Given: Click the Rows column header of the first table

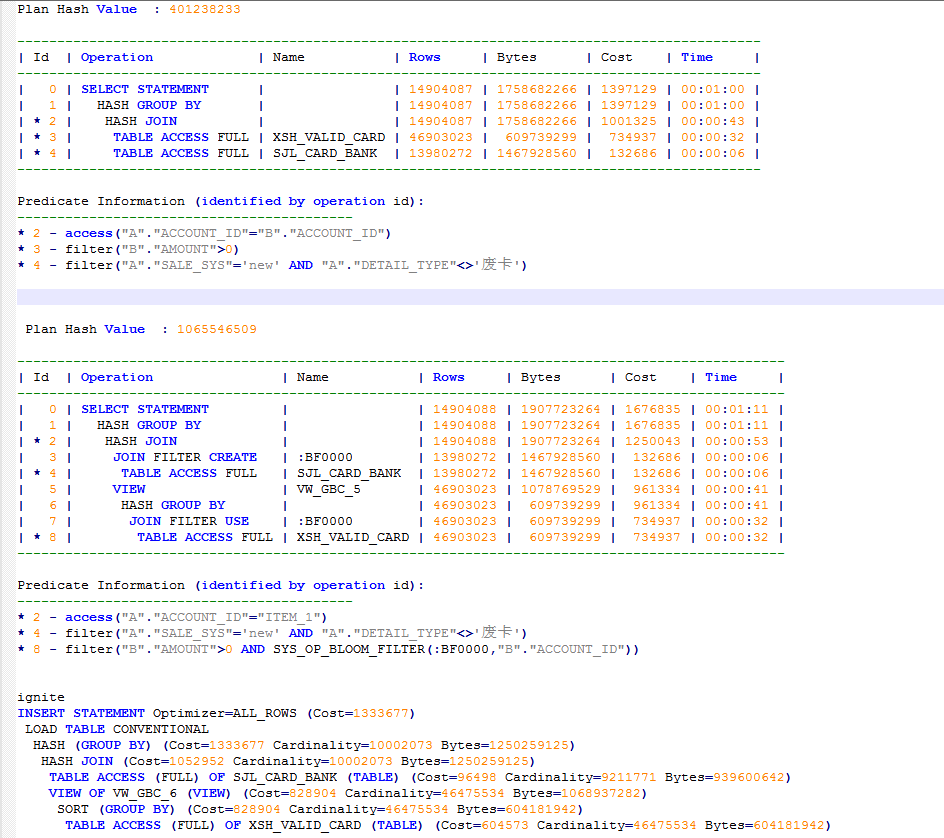Looking at the screenshot, I should pyautogui.click(x=424, y=57).
